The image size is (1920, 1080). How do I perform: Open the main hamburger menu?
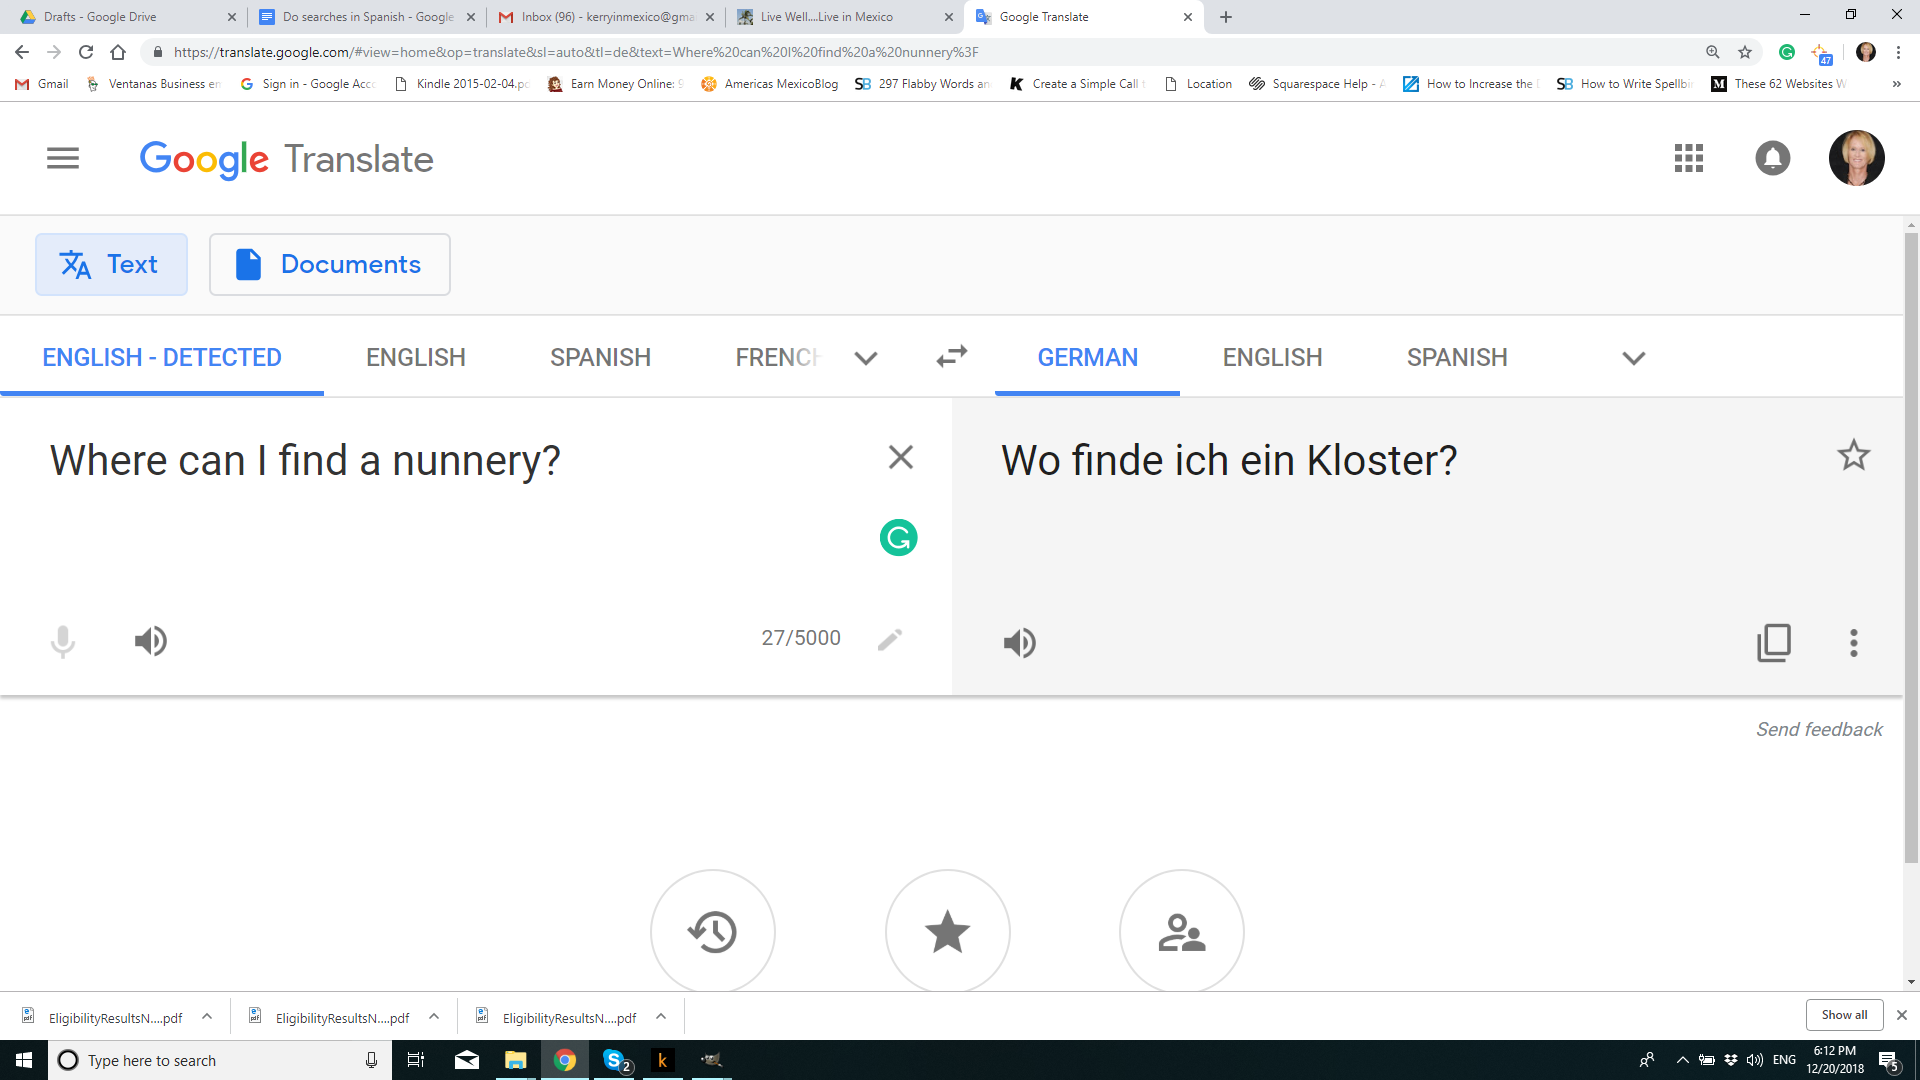tap(63, 158)
